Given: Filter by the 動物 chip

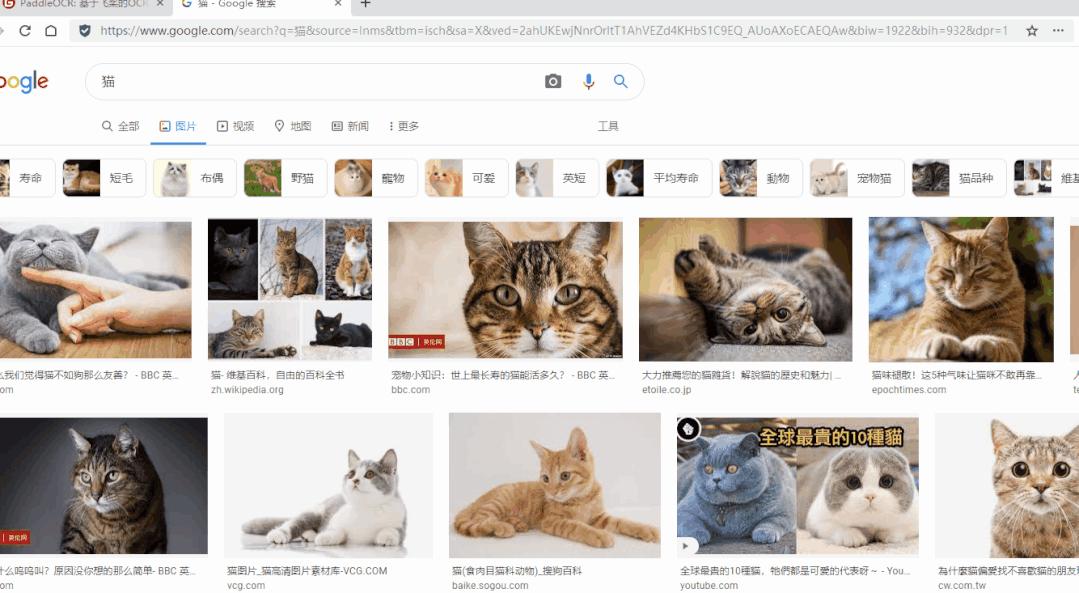Looking at the screenshot, I should (x=760, y=178).
